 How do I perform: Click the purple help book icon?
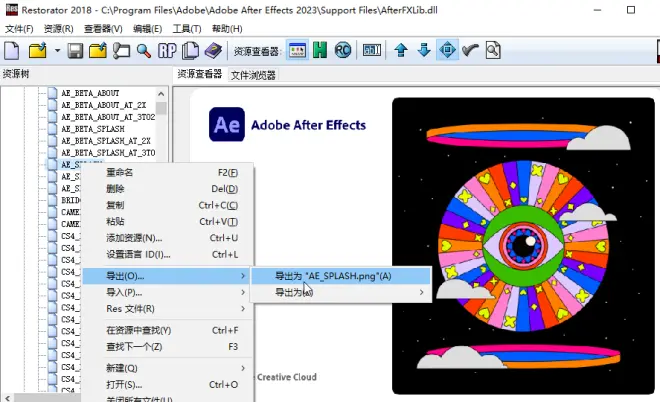[213, 51]
